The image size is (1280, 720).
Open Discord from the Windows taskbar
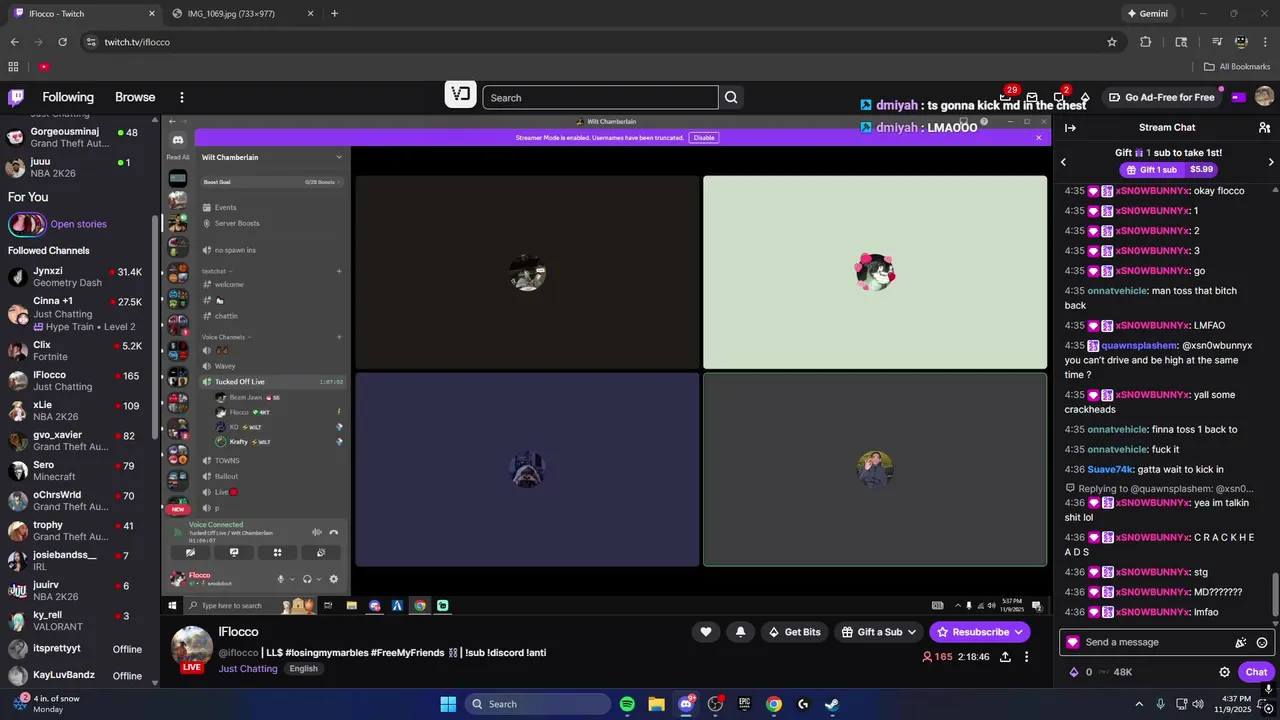click(x=686, y=704)
